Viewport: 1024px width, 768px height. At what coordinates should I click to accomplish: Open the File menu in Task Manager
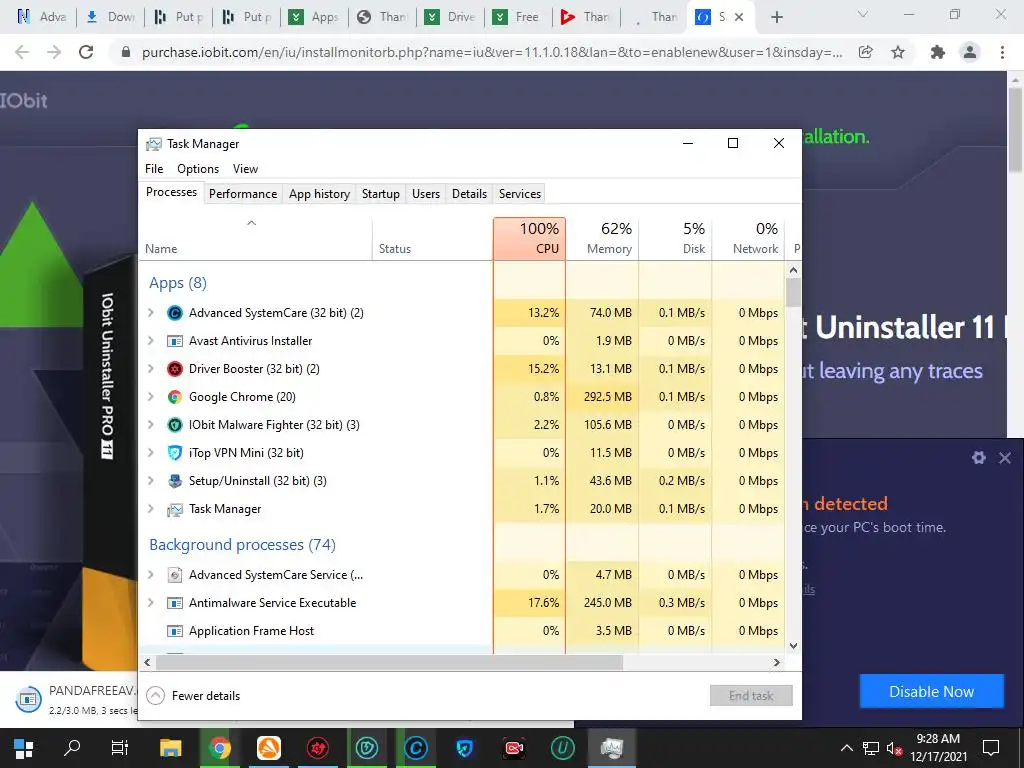154,169
